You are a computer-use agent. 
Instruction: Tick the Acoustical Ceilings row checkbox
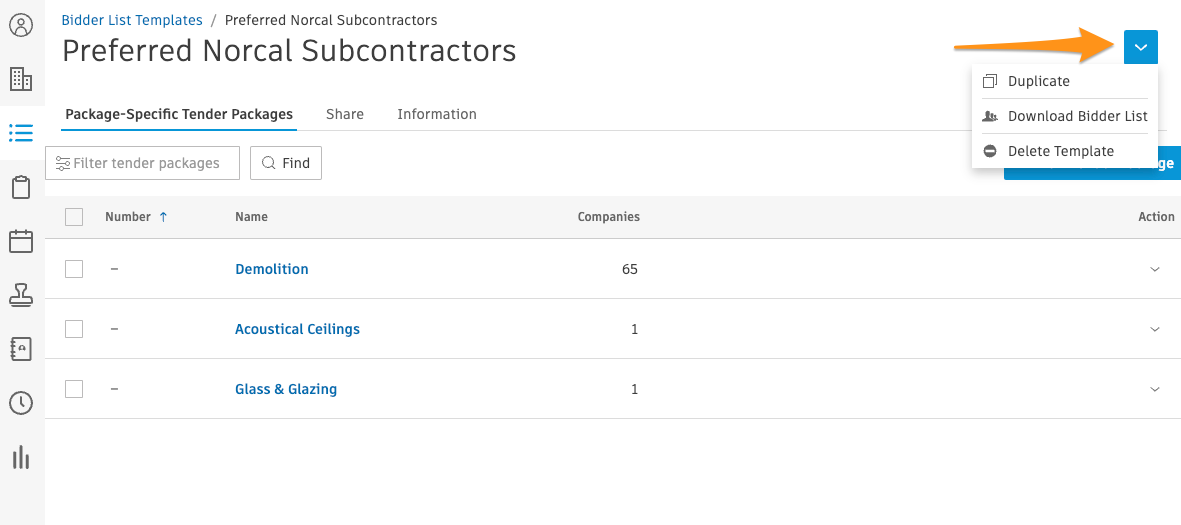[x=74, y=329]
